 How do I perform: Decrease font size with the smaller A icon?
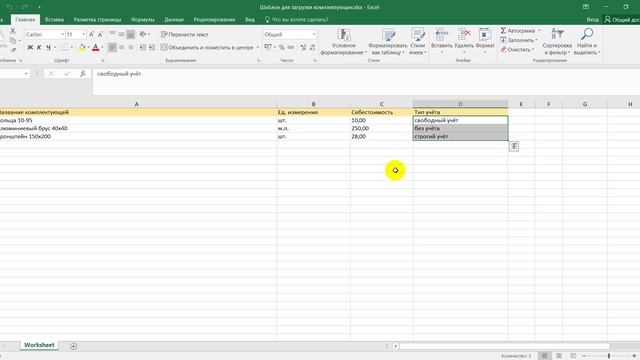(x=100, y=35)
